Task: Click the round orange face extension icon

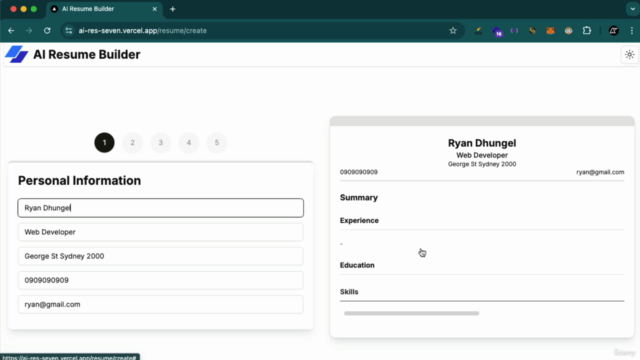Action: 568,31
